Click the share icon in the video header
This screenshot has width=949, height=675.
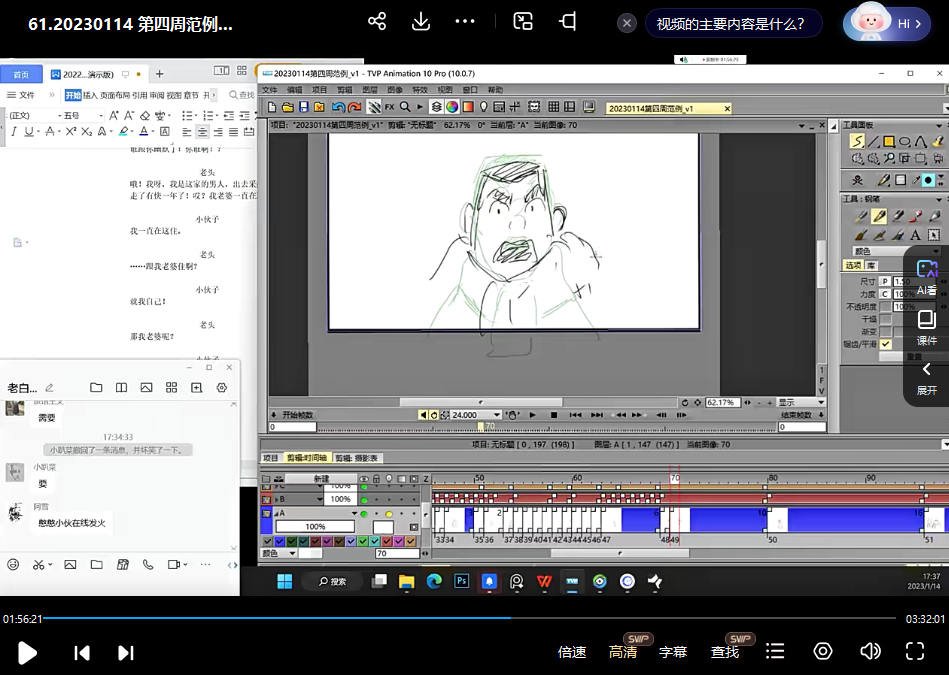[377, 22]
